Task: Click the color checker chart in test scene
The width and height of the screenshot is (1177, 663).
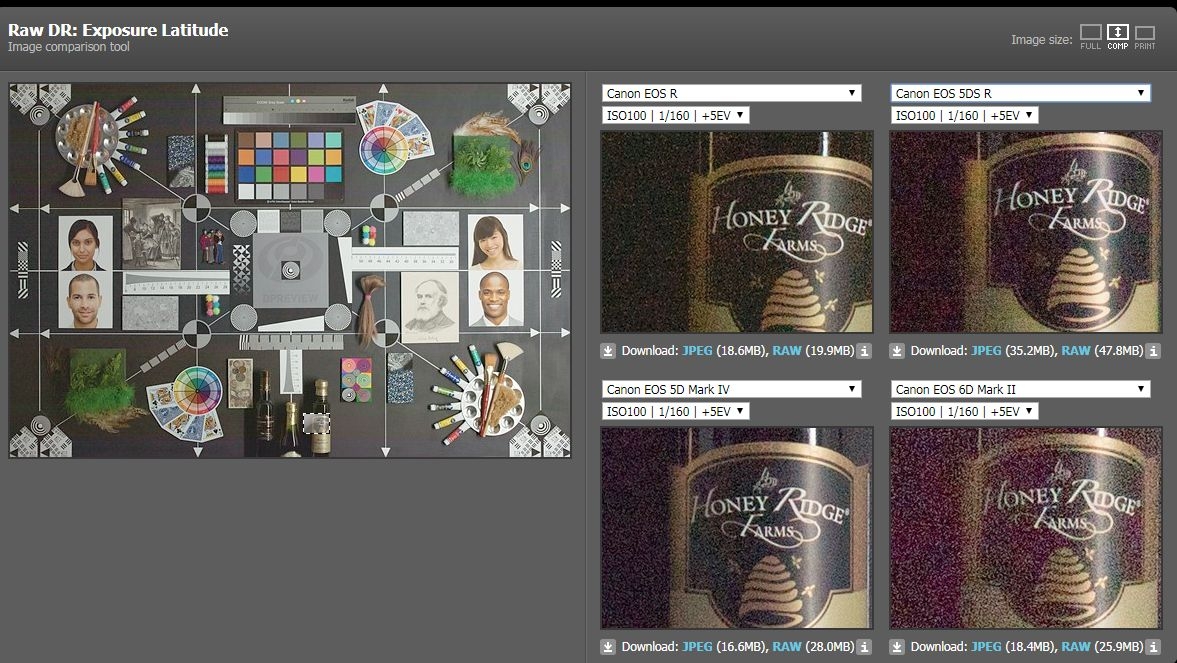Action: pos(290,165)
